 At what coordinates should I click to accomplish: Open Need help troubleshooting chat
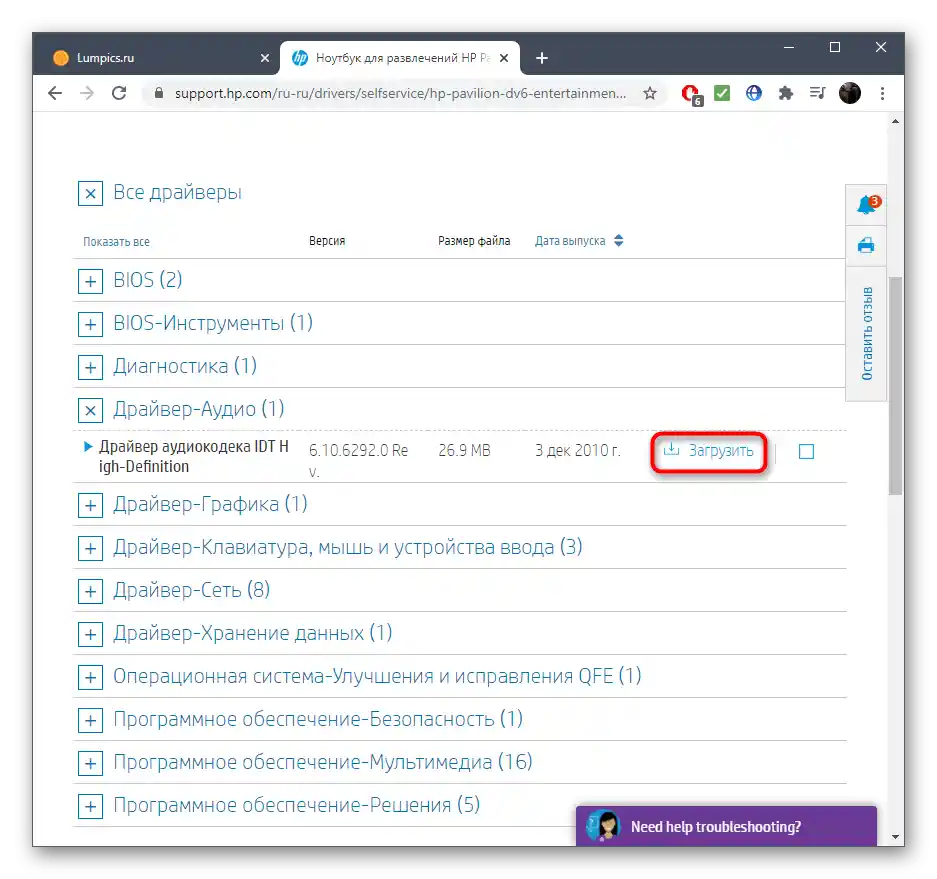coord(726,826)
